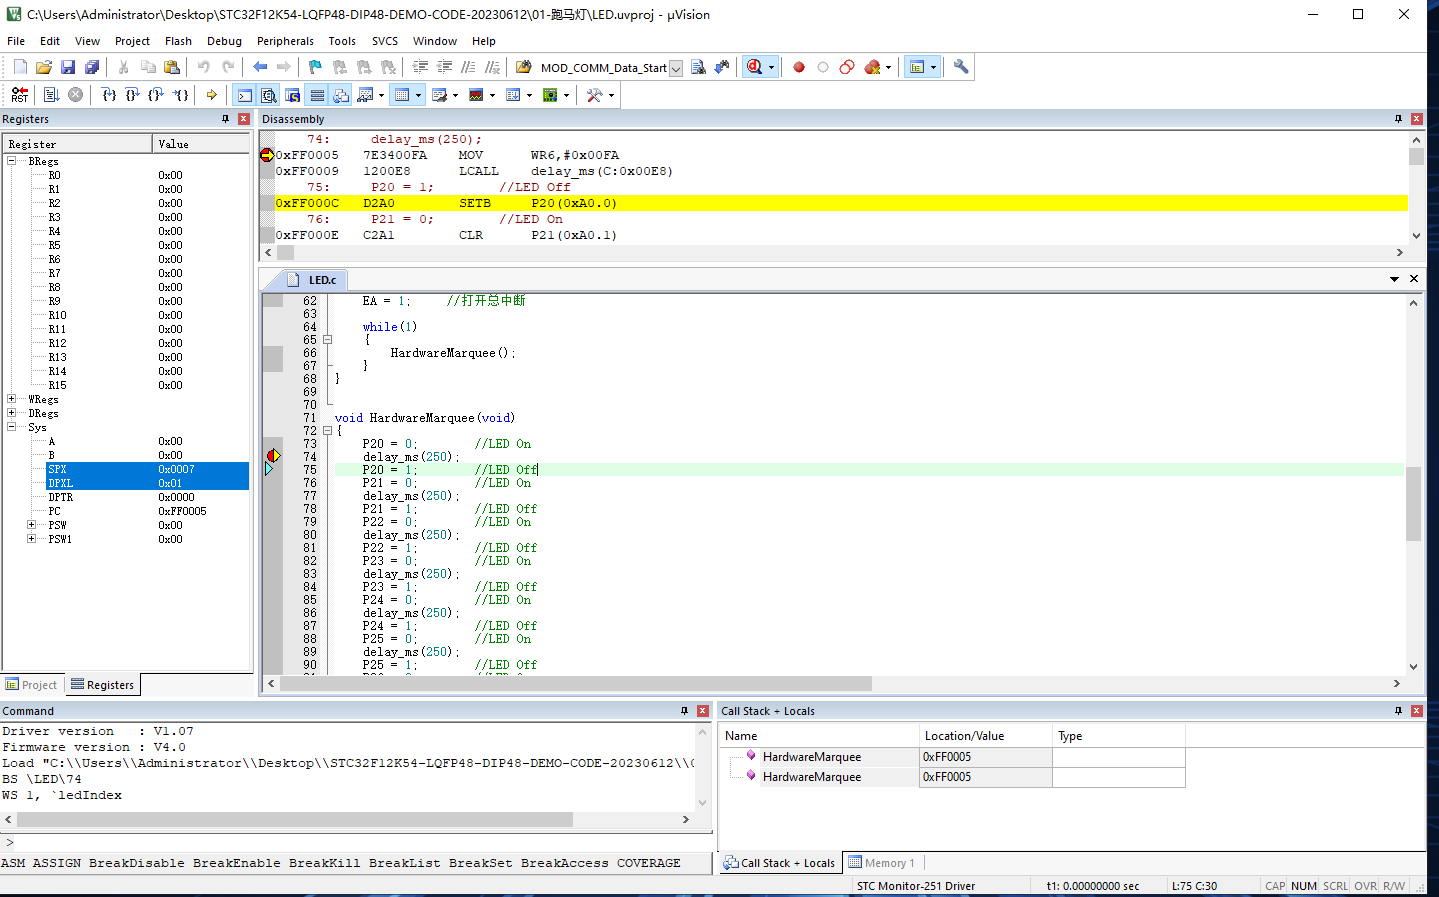Screen dimensions: 1439x897
Task: Click the Disassembly scroll-down arrow
Action: click(1416, 236)
